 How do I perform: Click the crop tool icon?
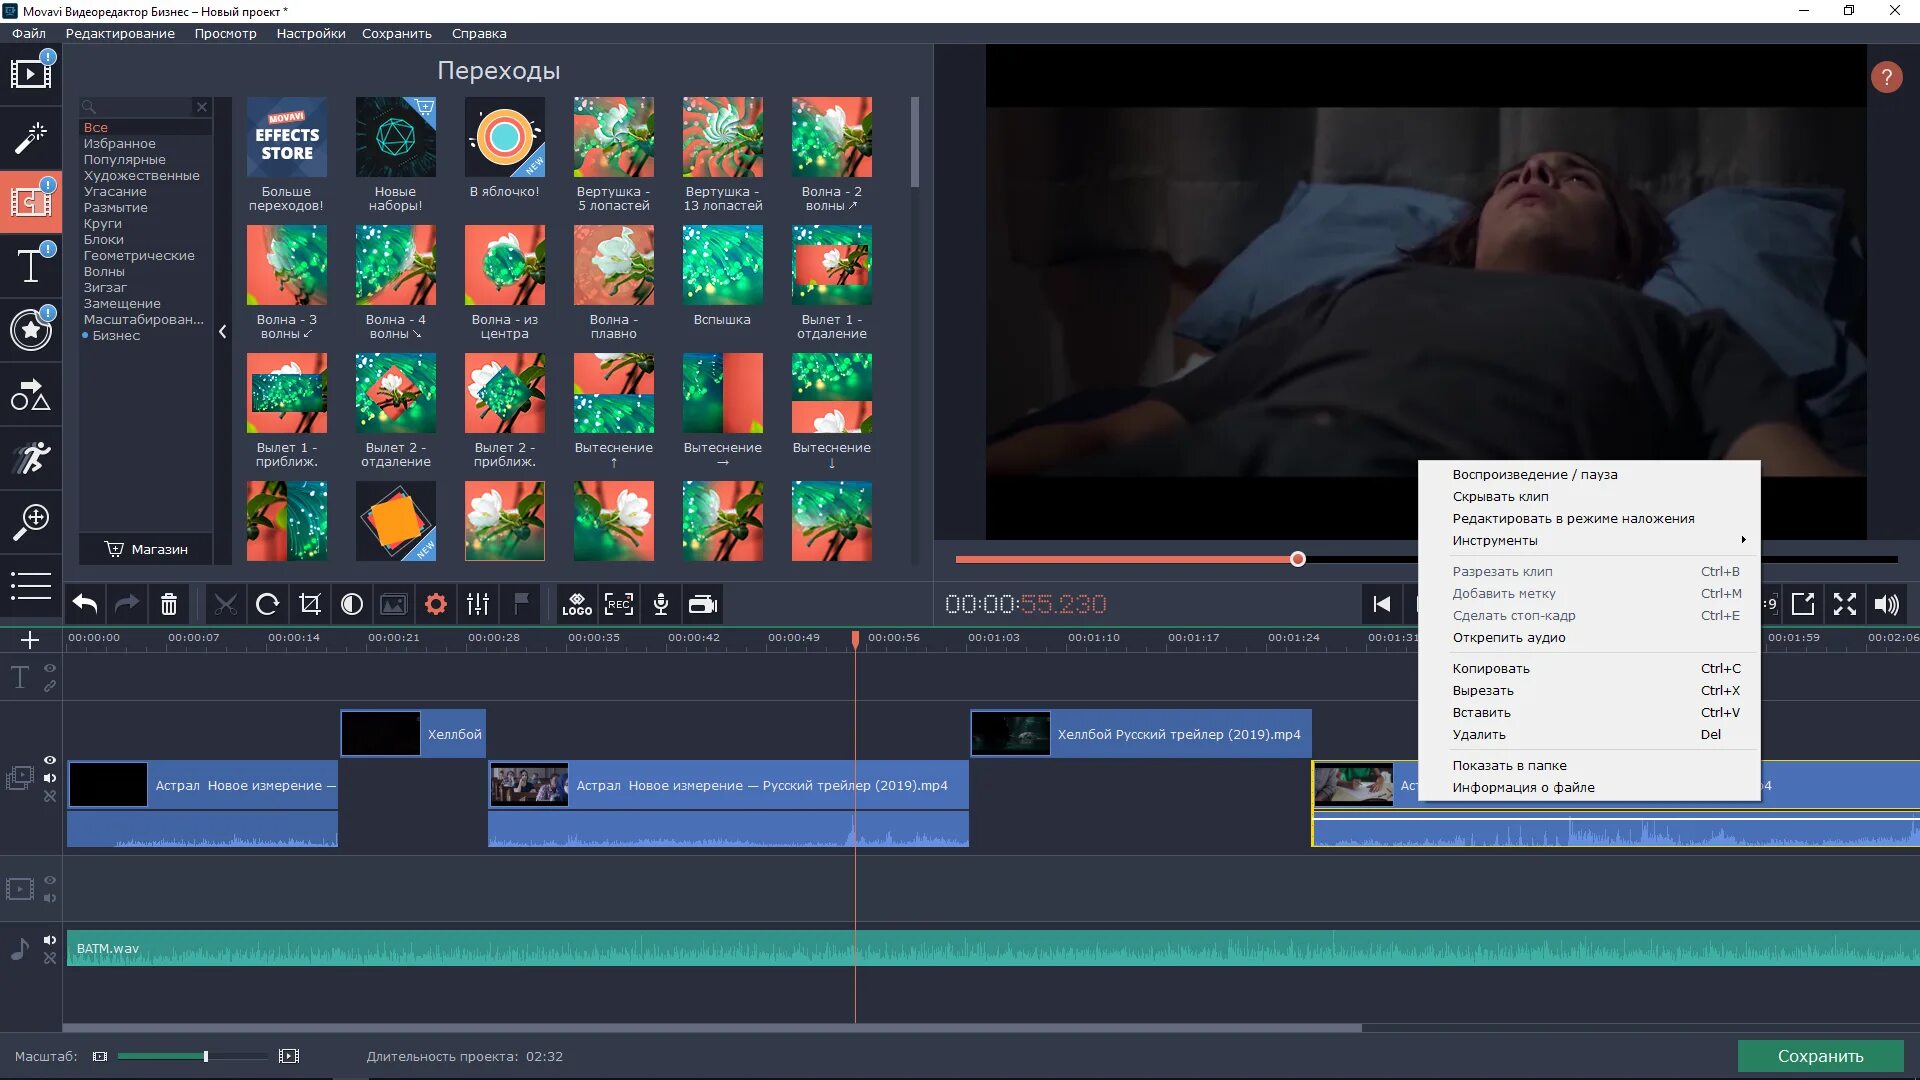pos(309,604)
